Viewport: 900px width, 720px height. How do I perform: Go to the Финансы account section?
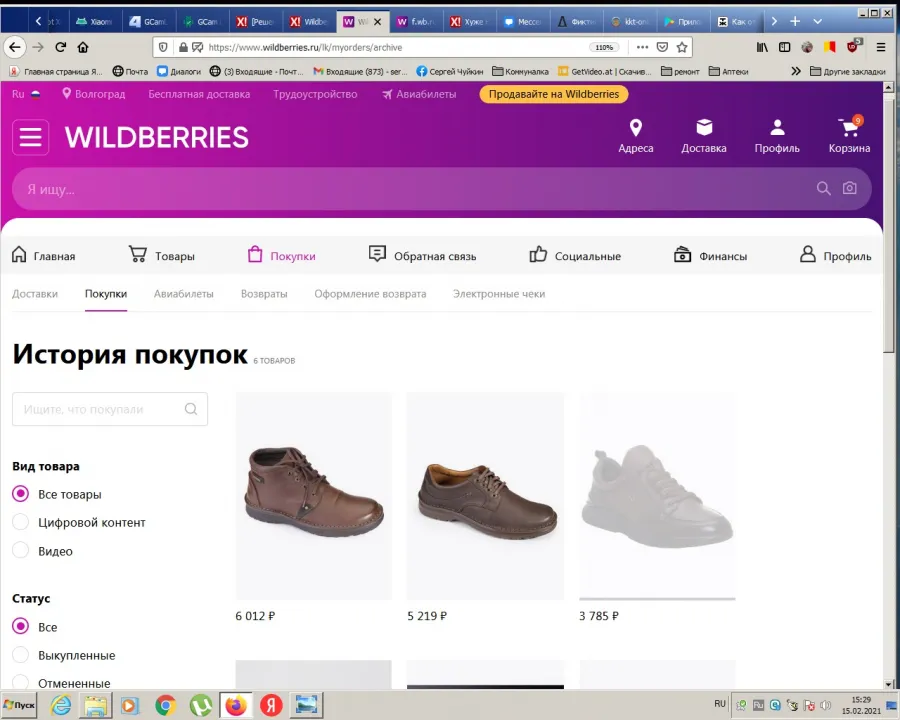coord(711,255)
